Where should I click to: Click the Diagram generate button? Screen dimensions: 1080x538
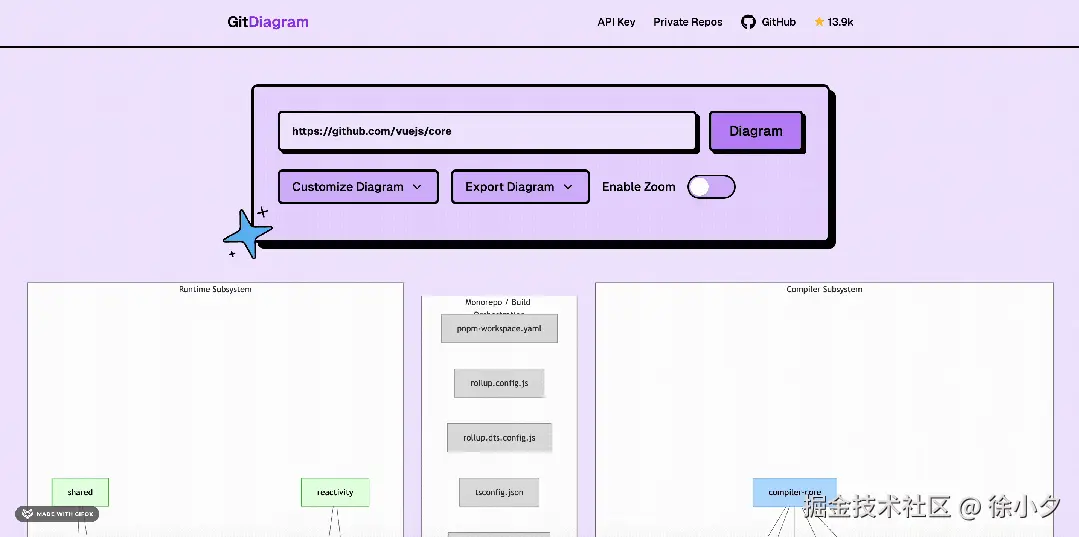(x=756, y=131)
